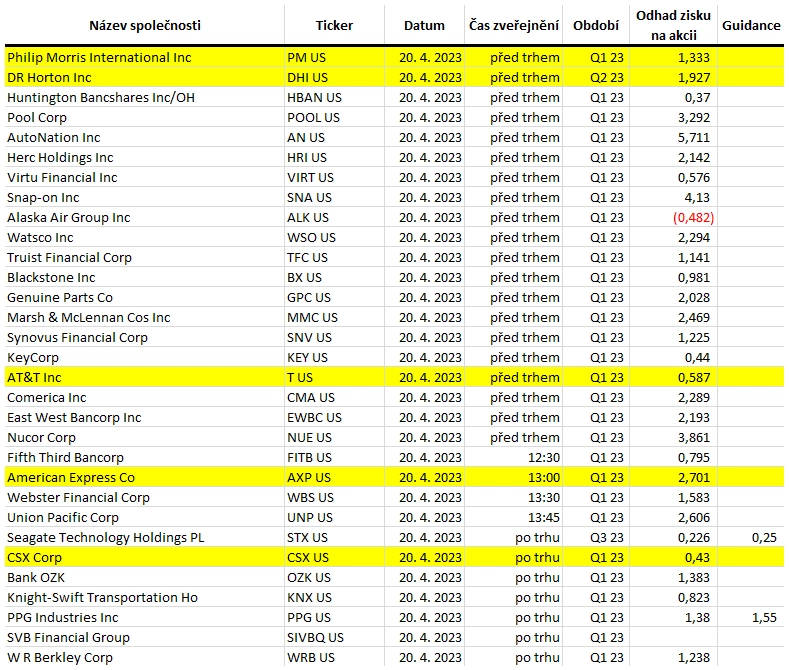Screen dimensions: 789x670
Task: Select the '3,861' Nucor estimate value
Action: pos(694,438)
